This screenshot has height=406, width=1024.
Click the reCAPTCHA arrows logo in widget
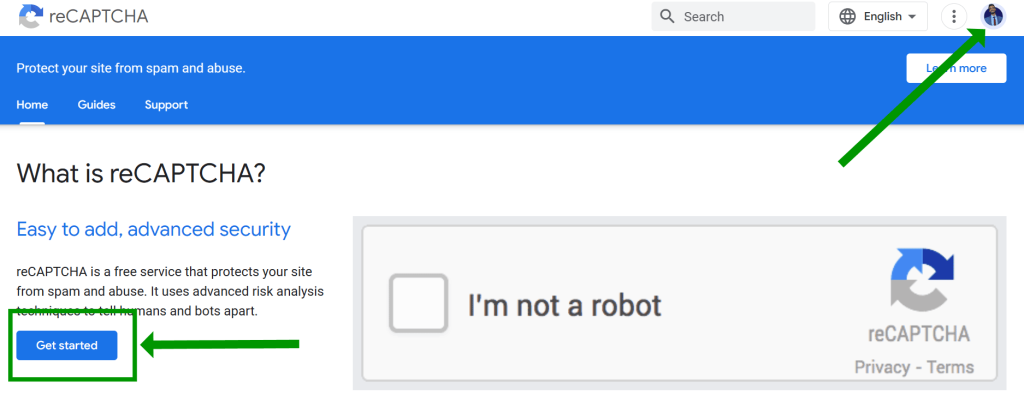click(920, 281)
